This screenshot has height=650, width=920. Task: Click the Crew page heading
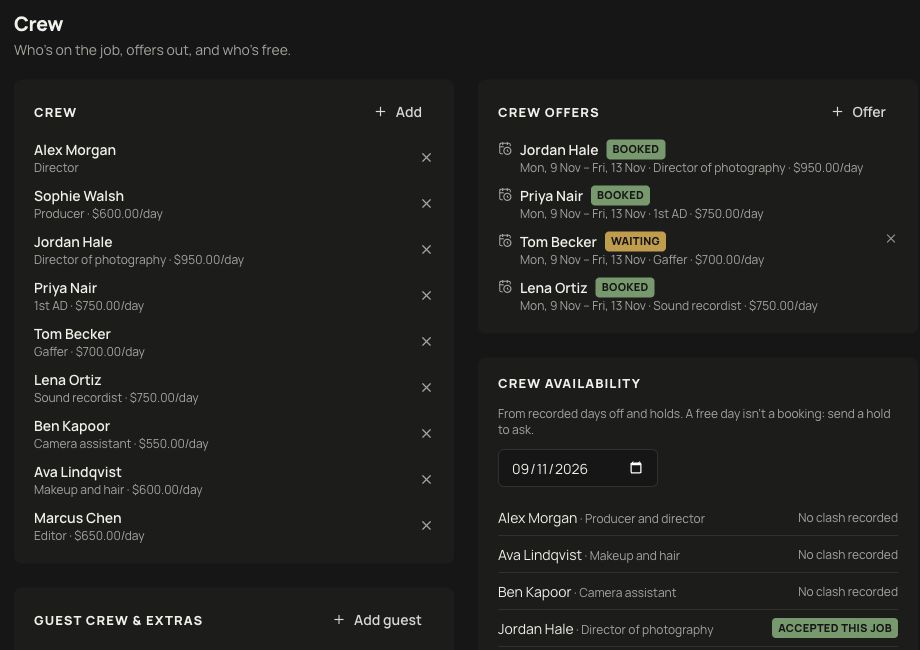pyautogui.click(x=39, y=24)
